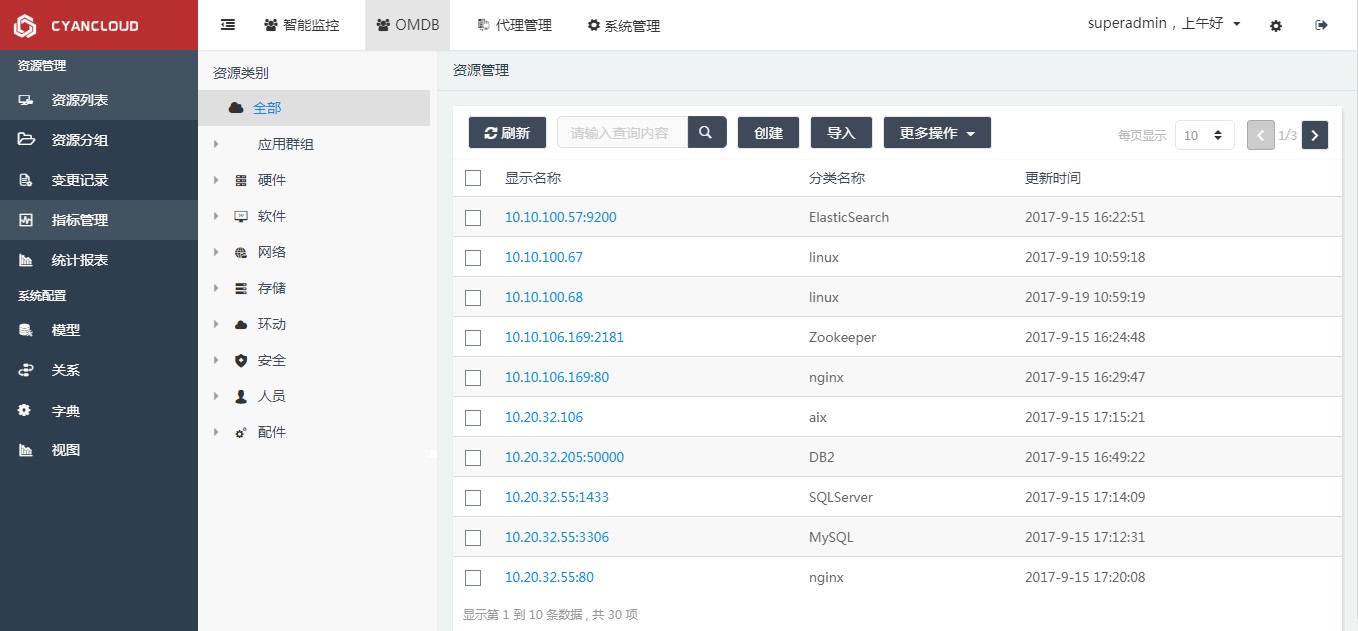The height and width of the screenshot is (631, 1358).
Task: Open 字典 gear icon in sidebar
Action: pos(26,410)
